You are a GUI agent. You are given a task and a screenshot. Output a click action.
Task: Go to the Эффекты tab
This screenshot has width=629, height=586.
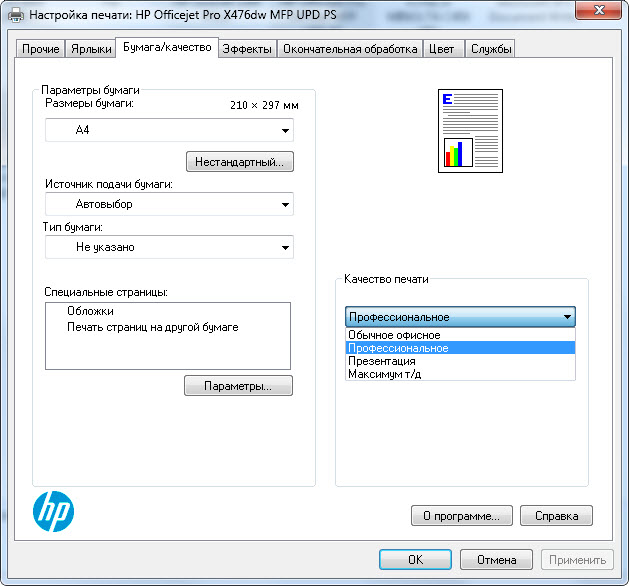(x=247, y=49)
